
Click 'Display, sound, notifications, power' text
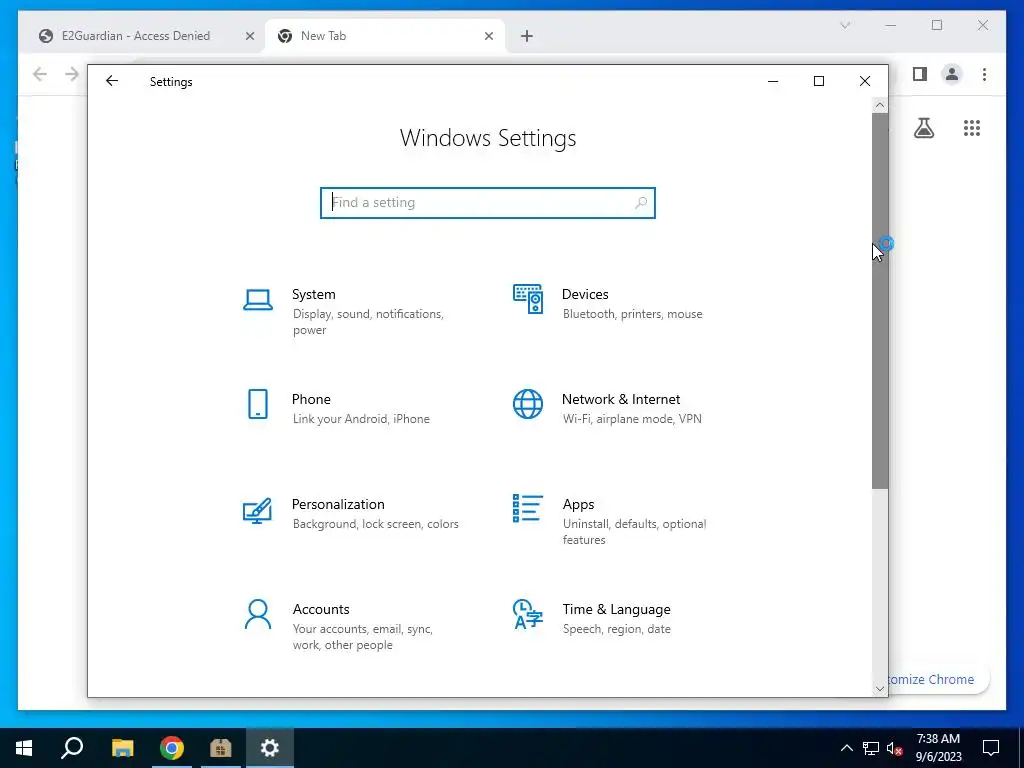(368, 322)
